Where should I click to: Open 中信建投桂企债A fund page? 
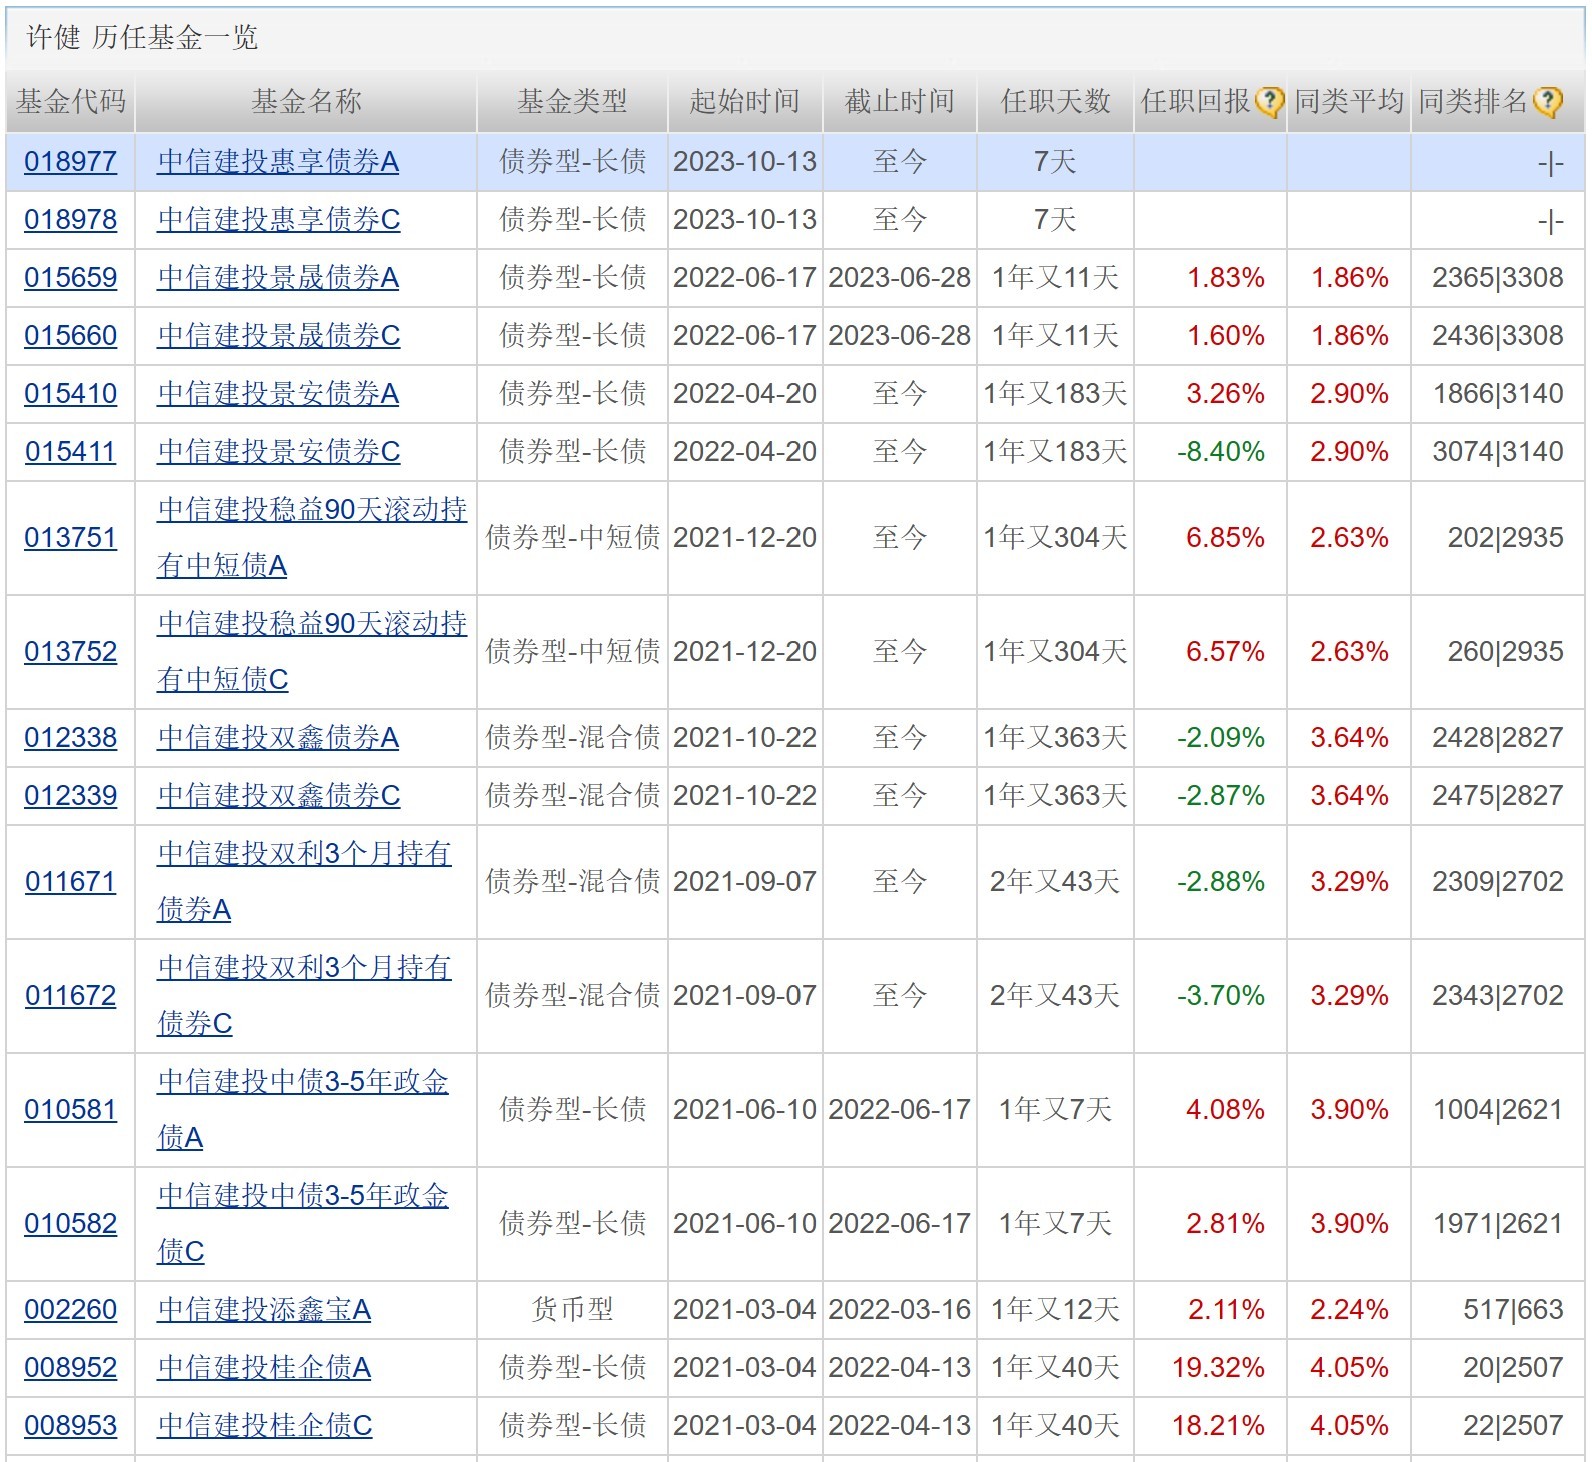264,1368
